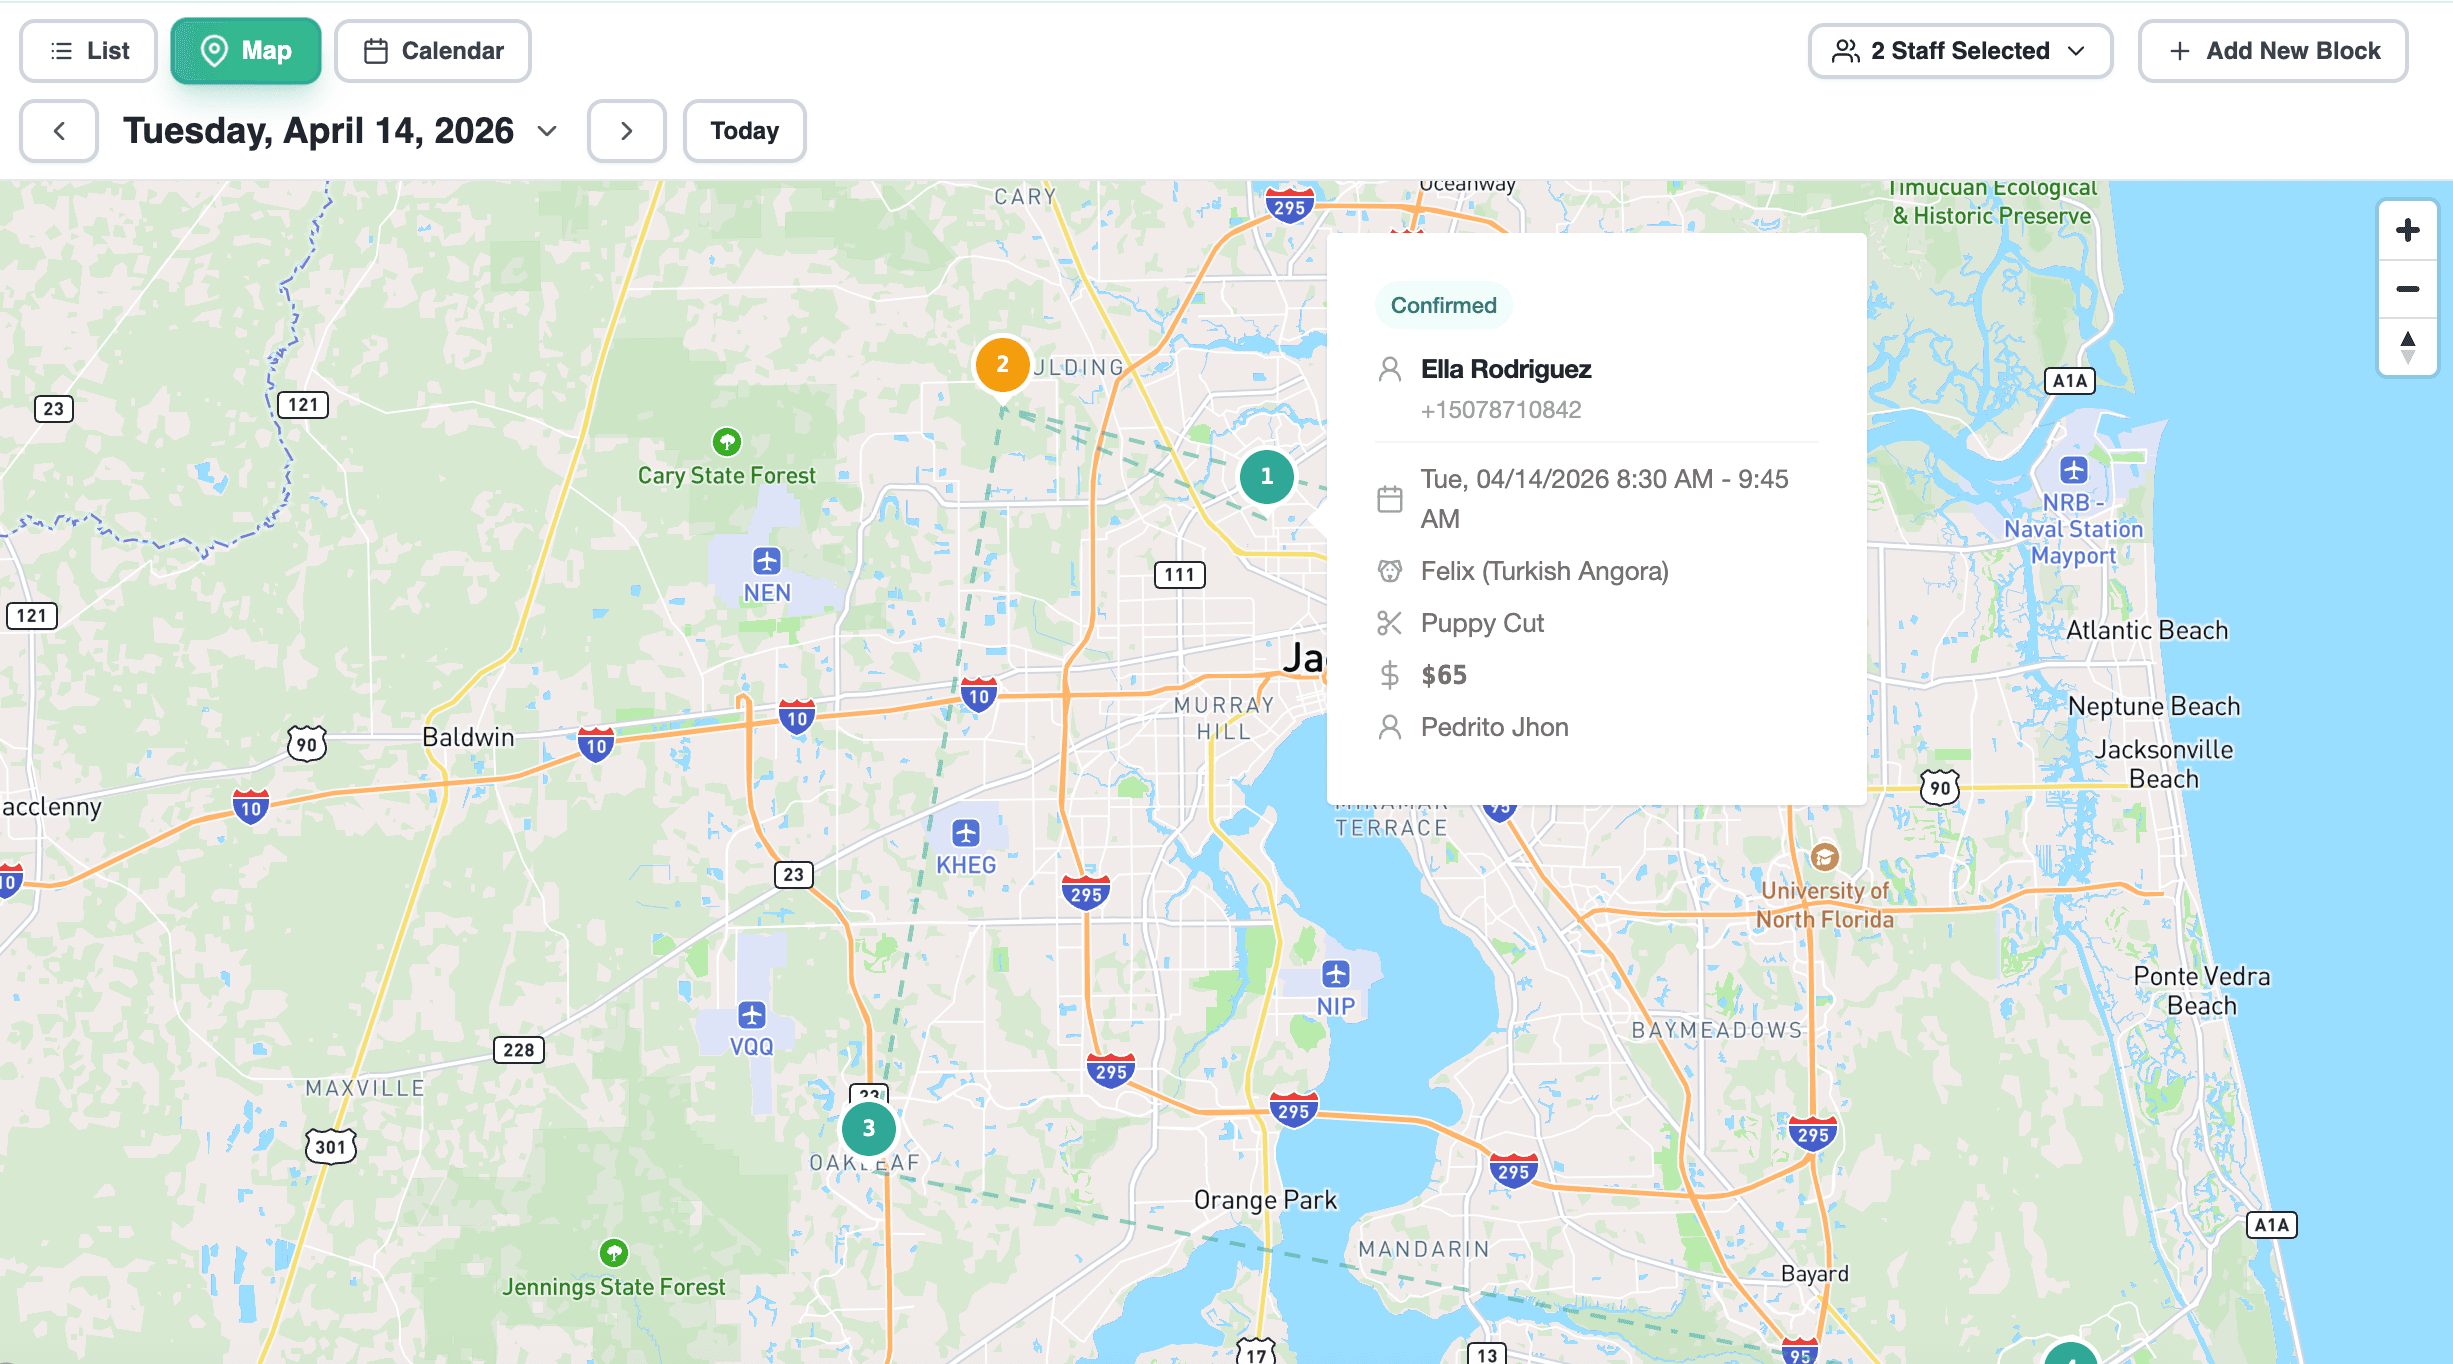2453x1364 pixels.
Task: Click the Today button
Action: coord(744,131)
